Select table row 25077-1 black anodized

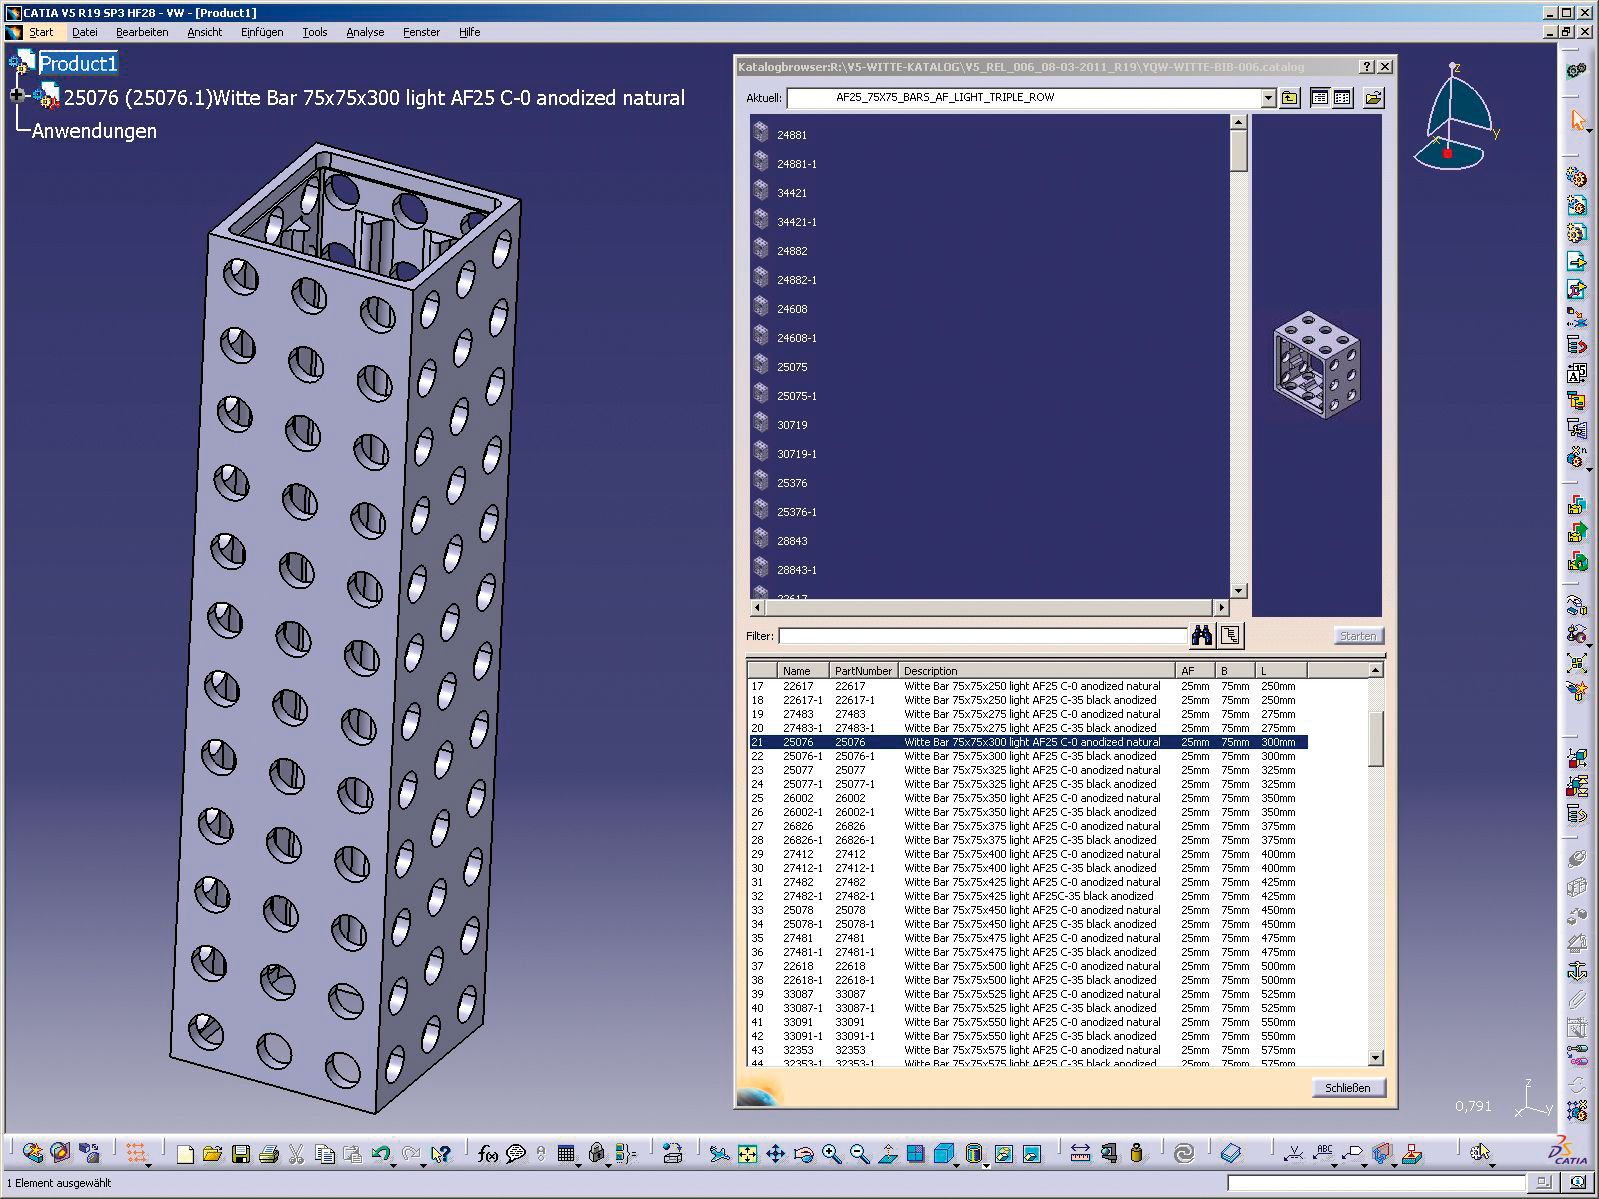tap(1028, 784)
